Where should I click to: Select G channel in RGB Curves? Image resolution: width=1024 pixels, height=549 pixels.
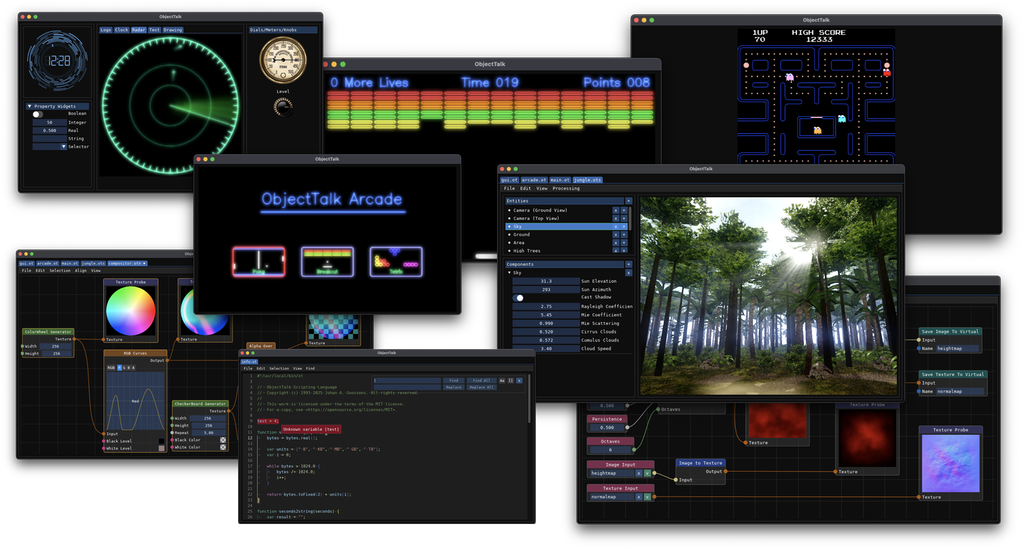124,368
